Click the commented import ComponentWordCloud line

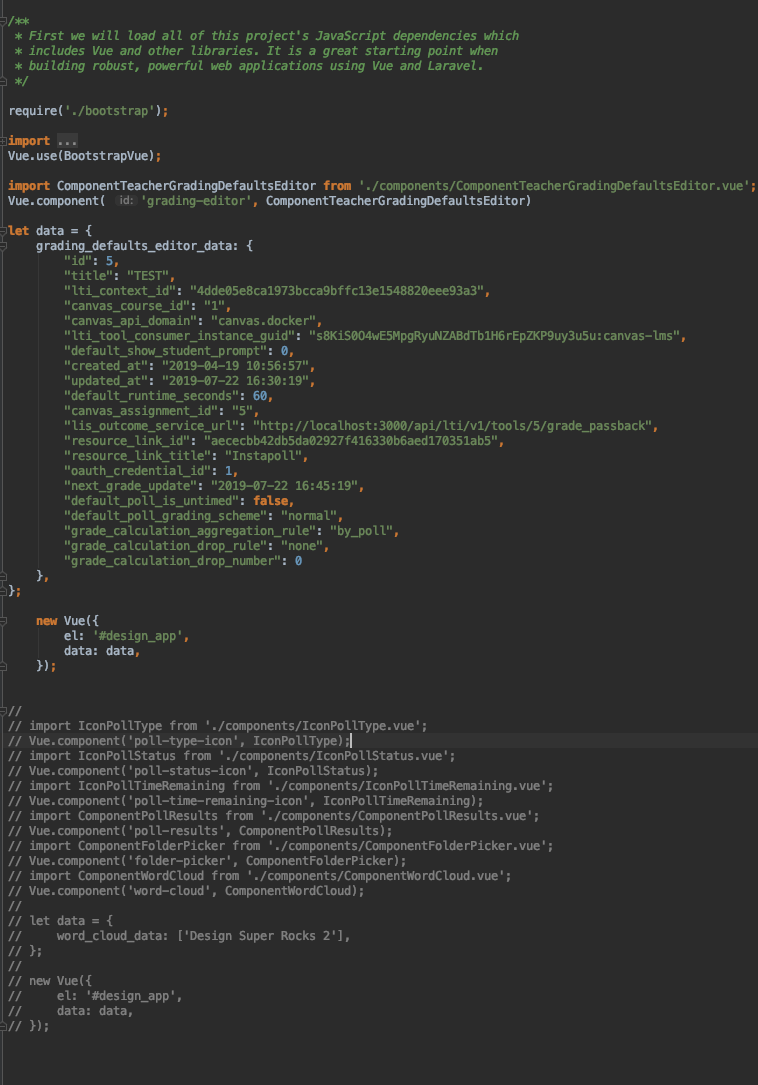260,876
